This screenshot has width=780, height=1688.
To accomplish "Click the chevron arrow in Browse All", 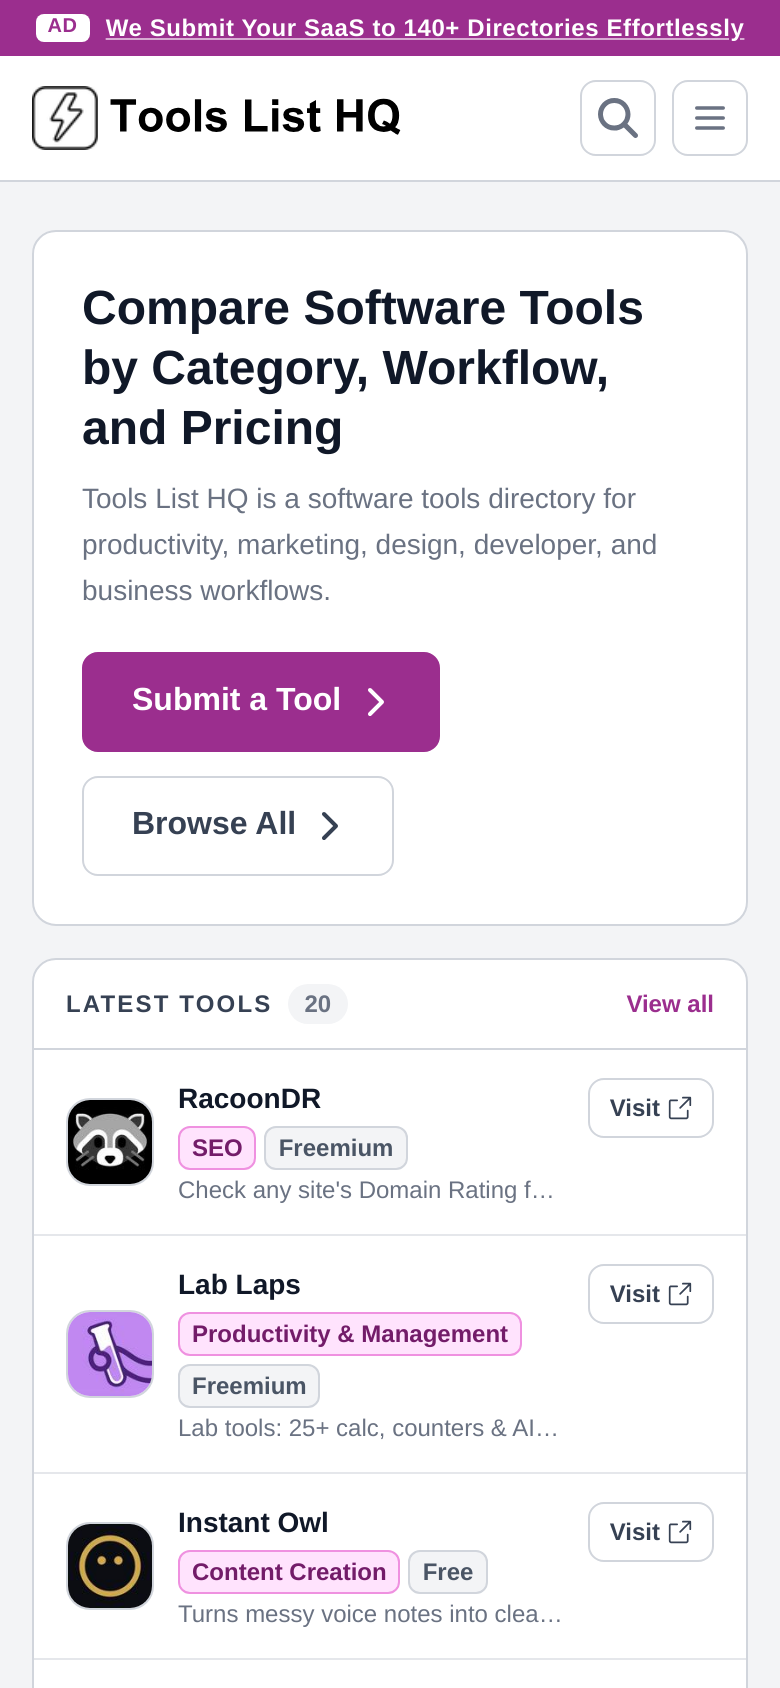I will pos(330,826).
